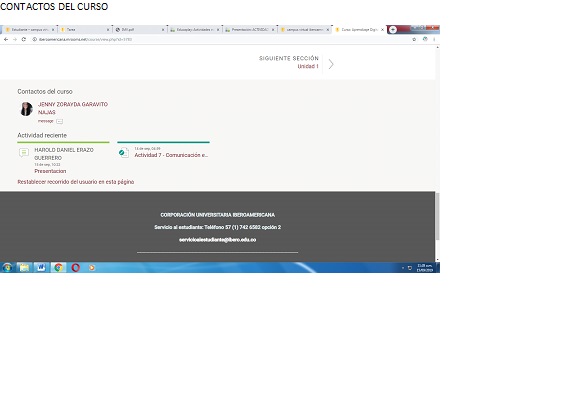The height and width of the screenshot is (404, 588).
Task: Open the Windows Start menu
Action: 7,267
